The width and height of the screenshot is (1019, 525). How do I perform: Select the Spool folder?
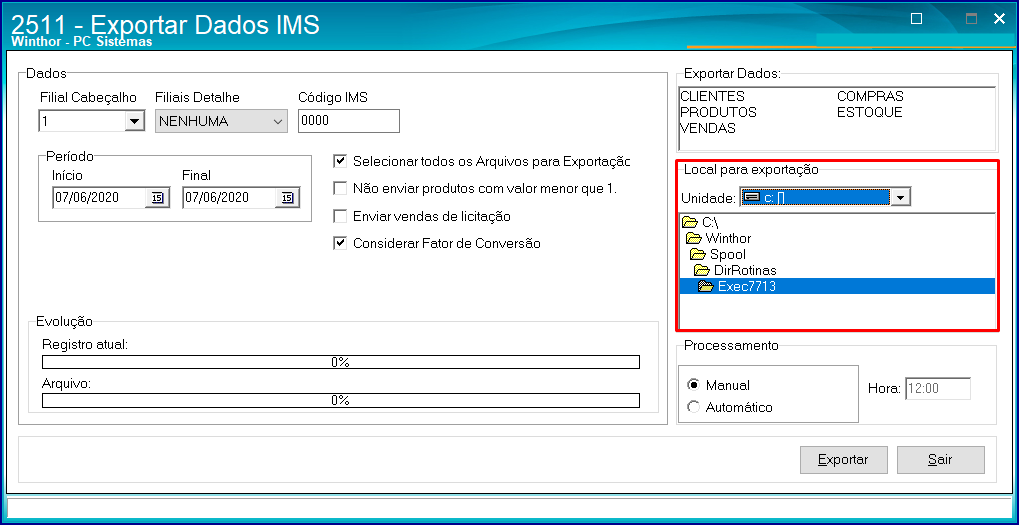[x=717, y=254]
